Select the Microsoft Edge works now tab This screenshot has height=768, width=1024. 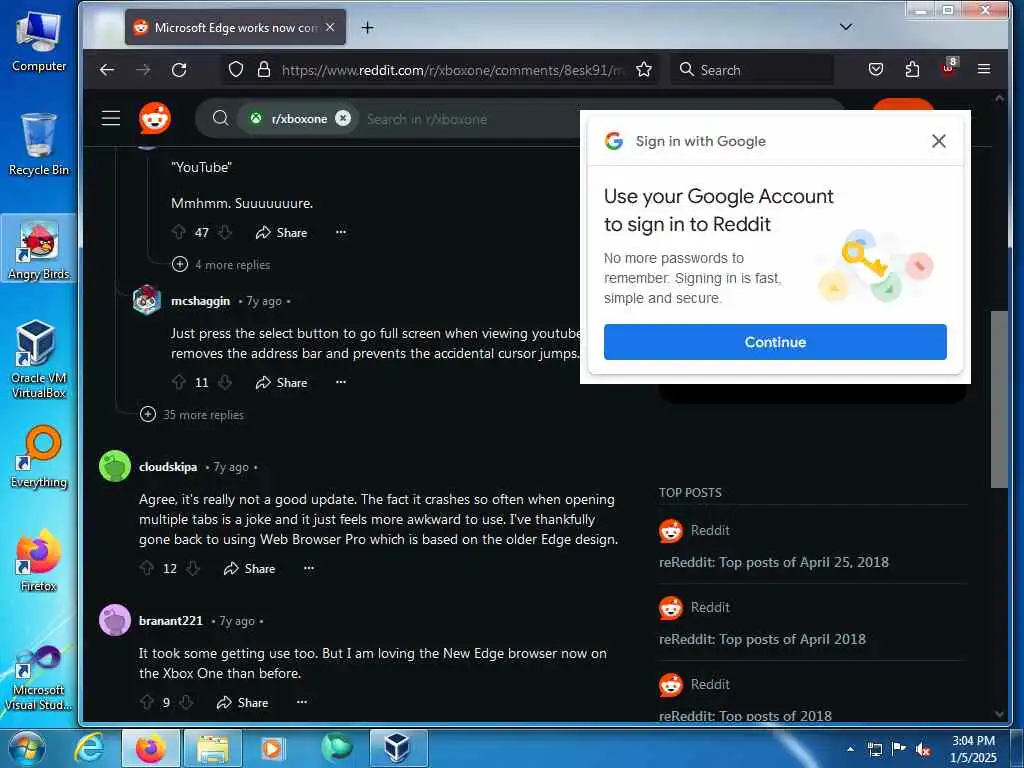(235, 27)
